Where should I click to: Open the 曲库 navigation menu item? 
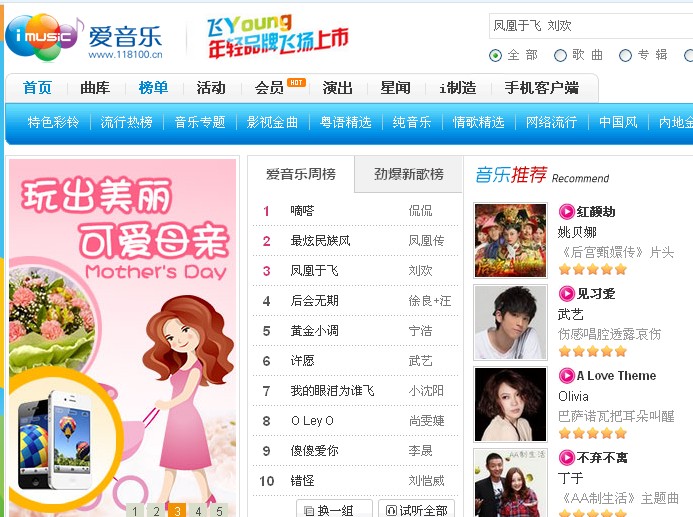[95, 87]
